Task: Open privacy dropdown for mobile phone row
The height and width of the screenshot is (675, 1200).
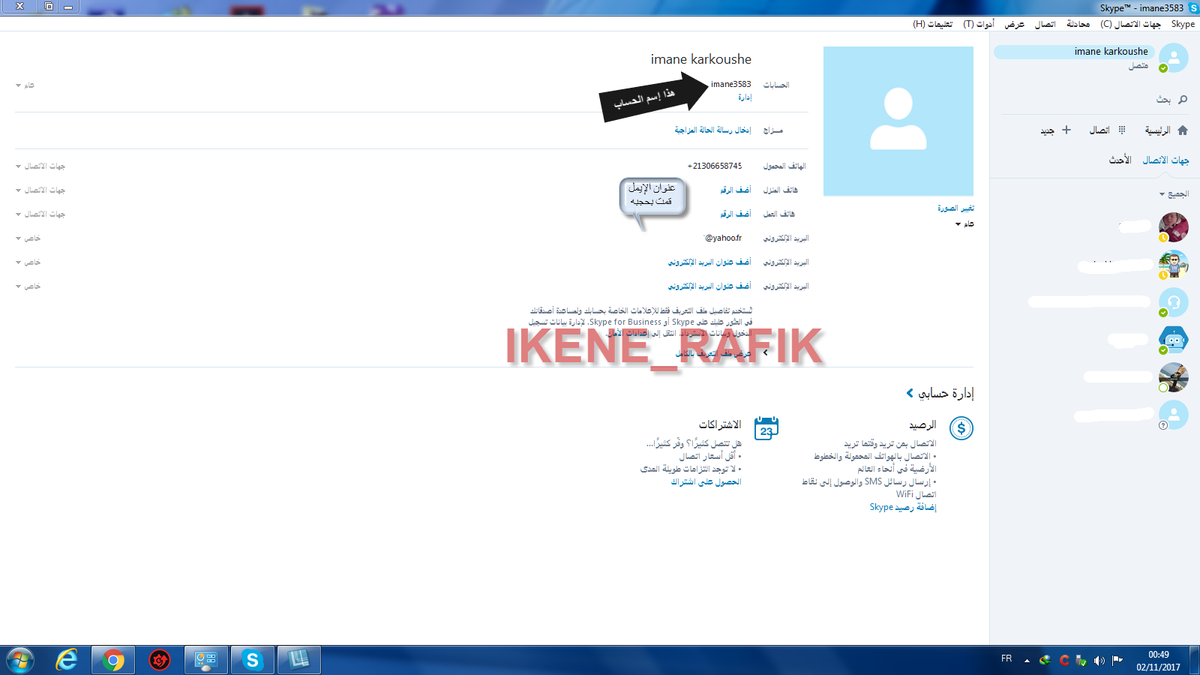Action: point(40,165)
